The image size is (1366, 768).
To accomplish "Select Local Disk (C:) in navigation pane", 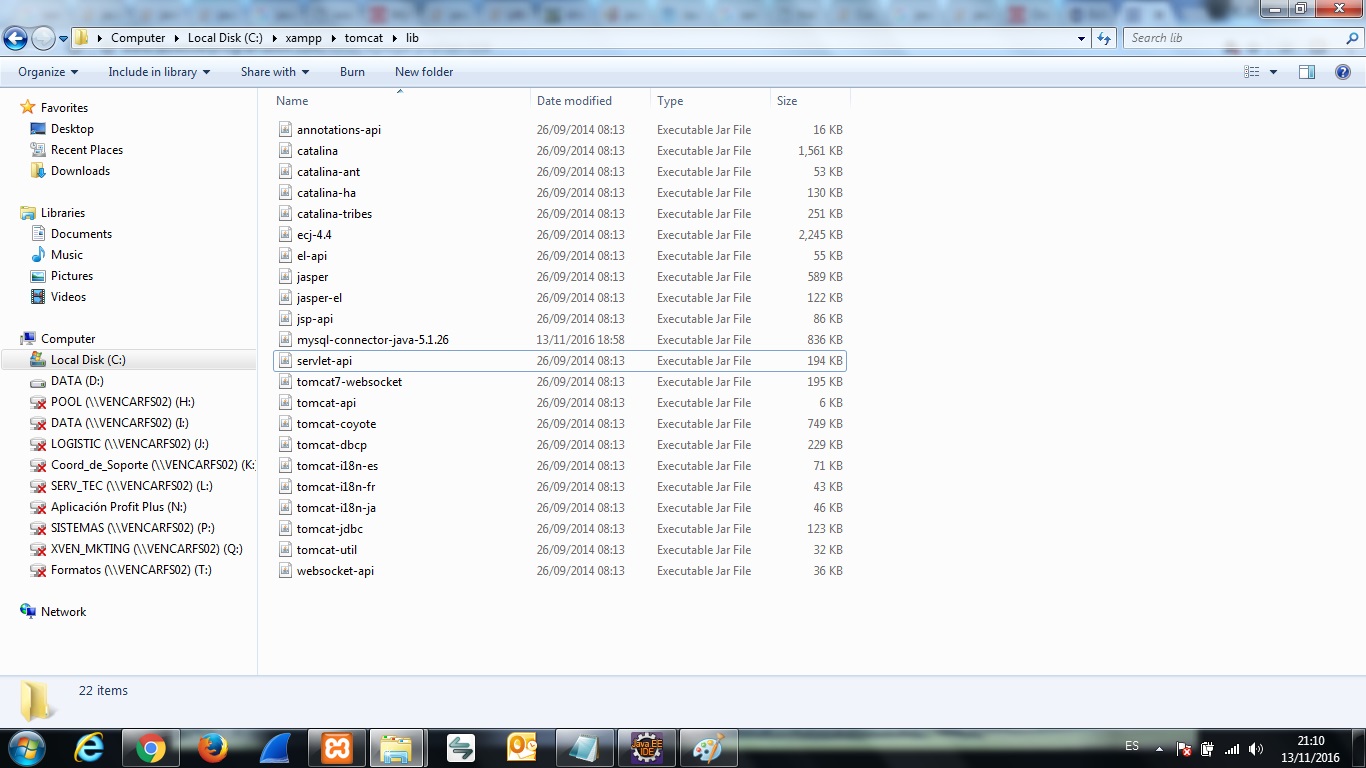I will tap(88, 360).
